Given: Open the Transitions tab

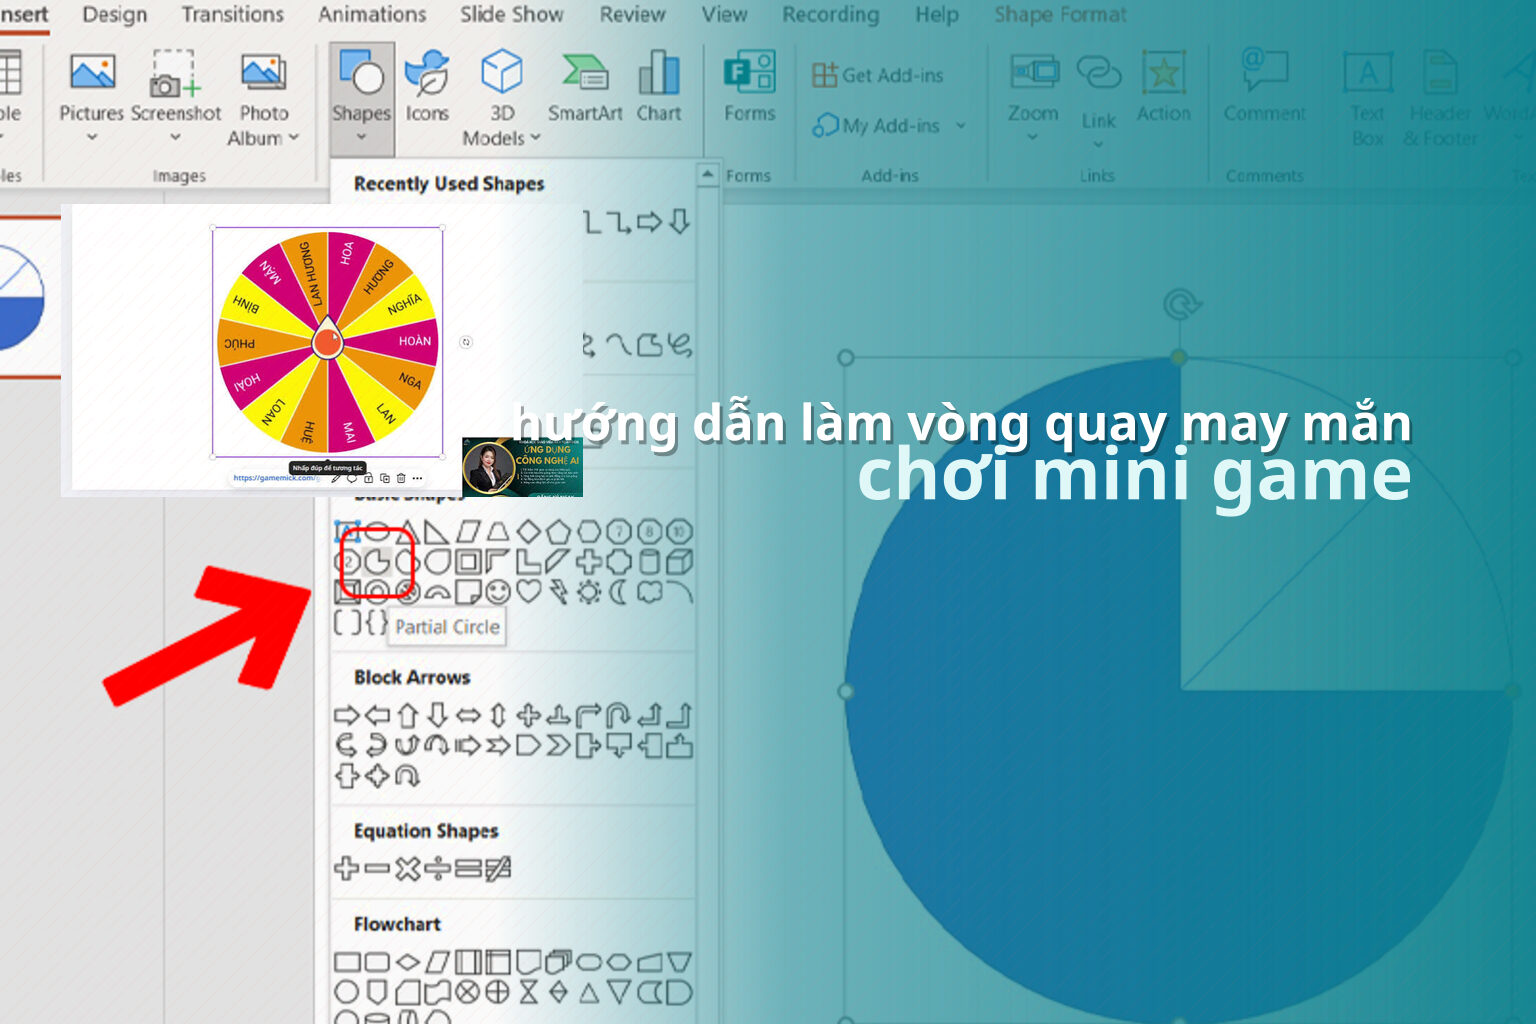Looking at the screenshot, I should click(232, 15).
